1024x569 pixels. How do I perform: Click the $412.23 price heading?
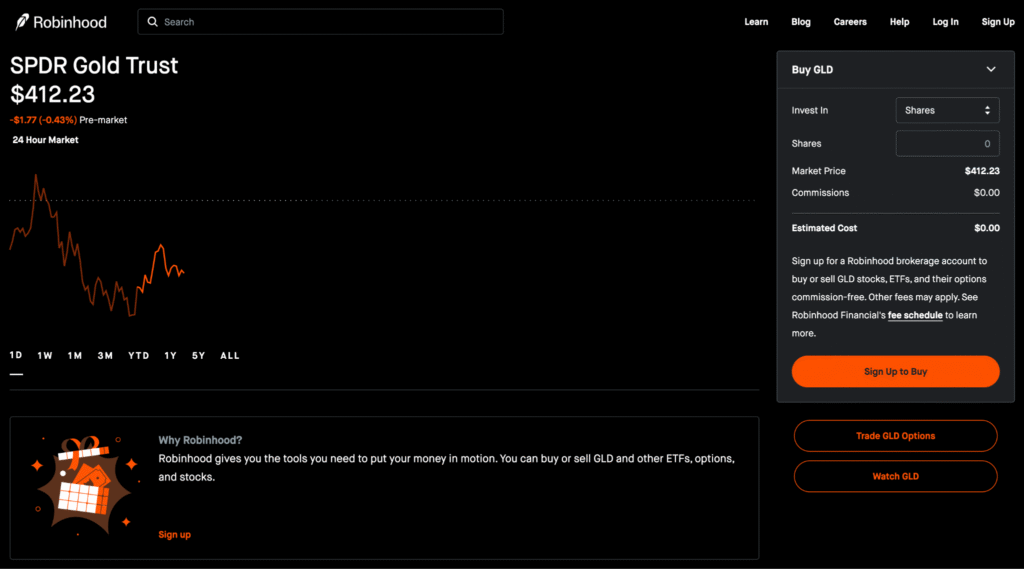click(x=52, y=95)
